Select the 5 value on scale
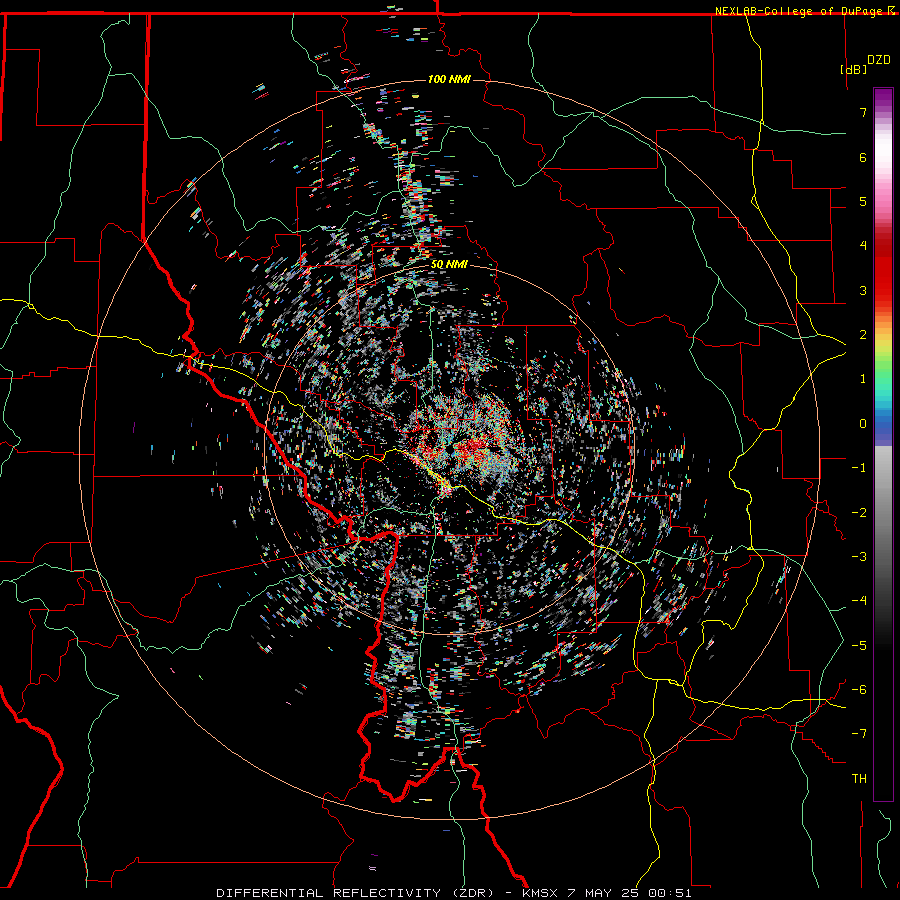The height and width of the screenshot is (900, 900). click(x=863, y=201)
